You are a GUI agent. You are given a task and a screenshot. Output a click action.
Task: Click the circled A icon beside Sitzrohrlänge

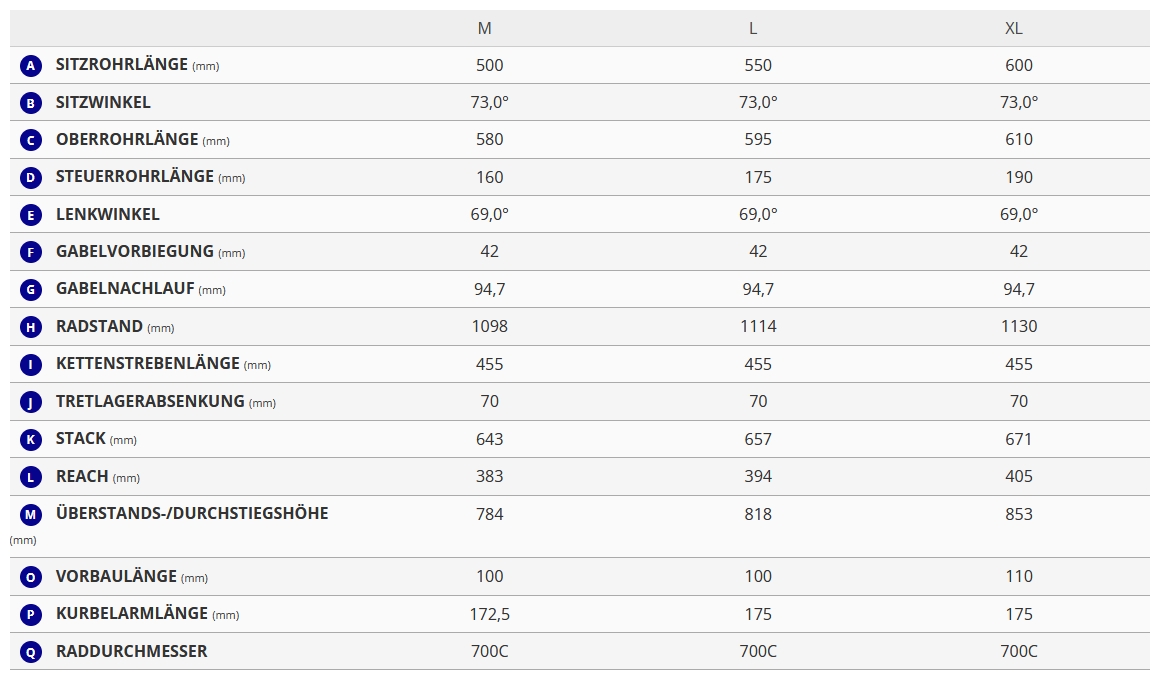coord(31,66)
